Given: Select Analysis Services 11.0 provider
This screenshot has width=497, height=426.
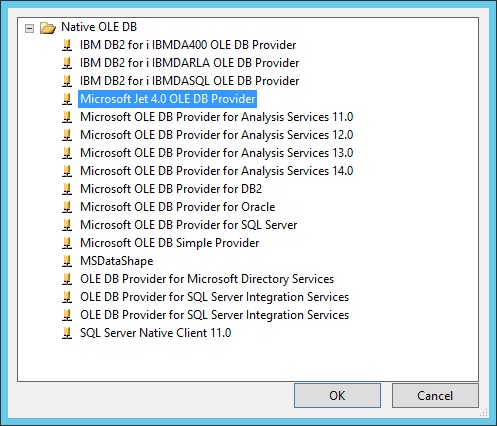Looking at the screenshot, I should (x=216, y=117).
